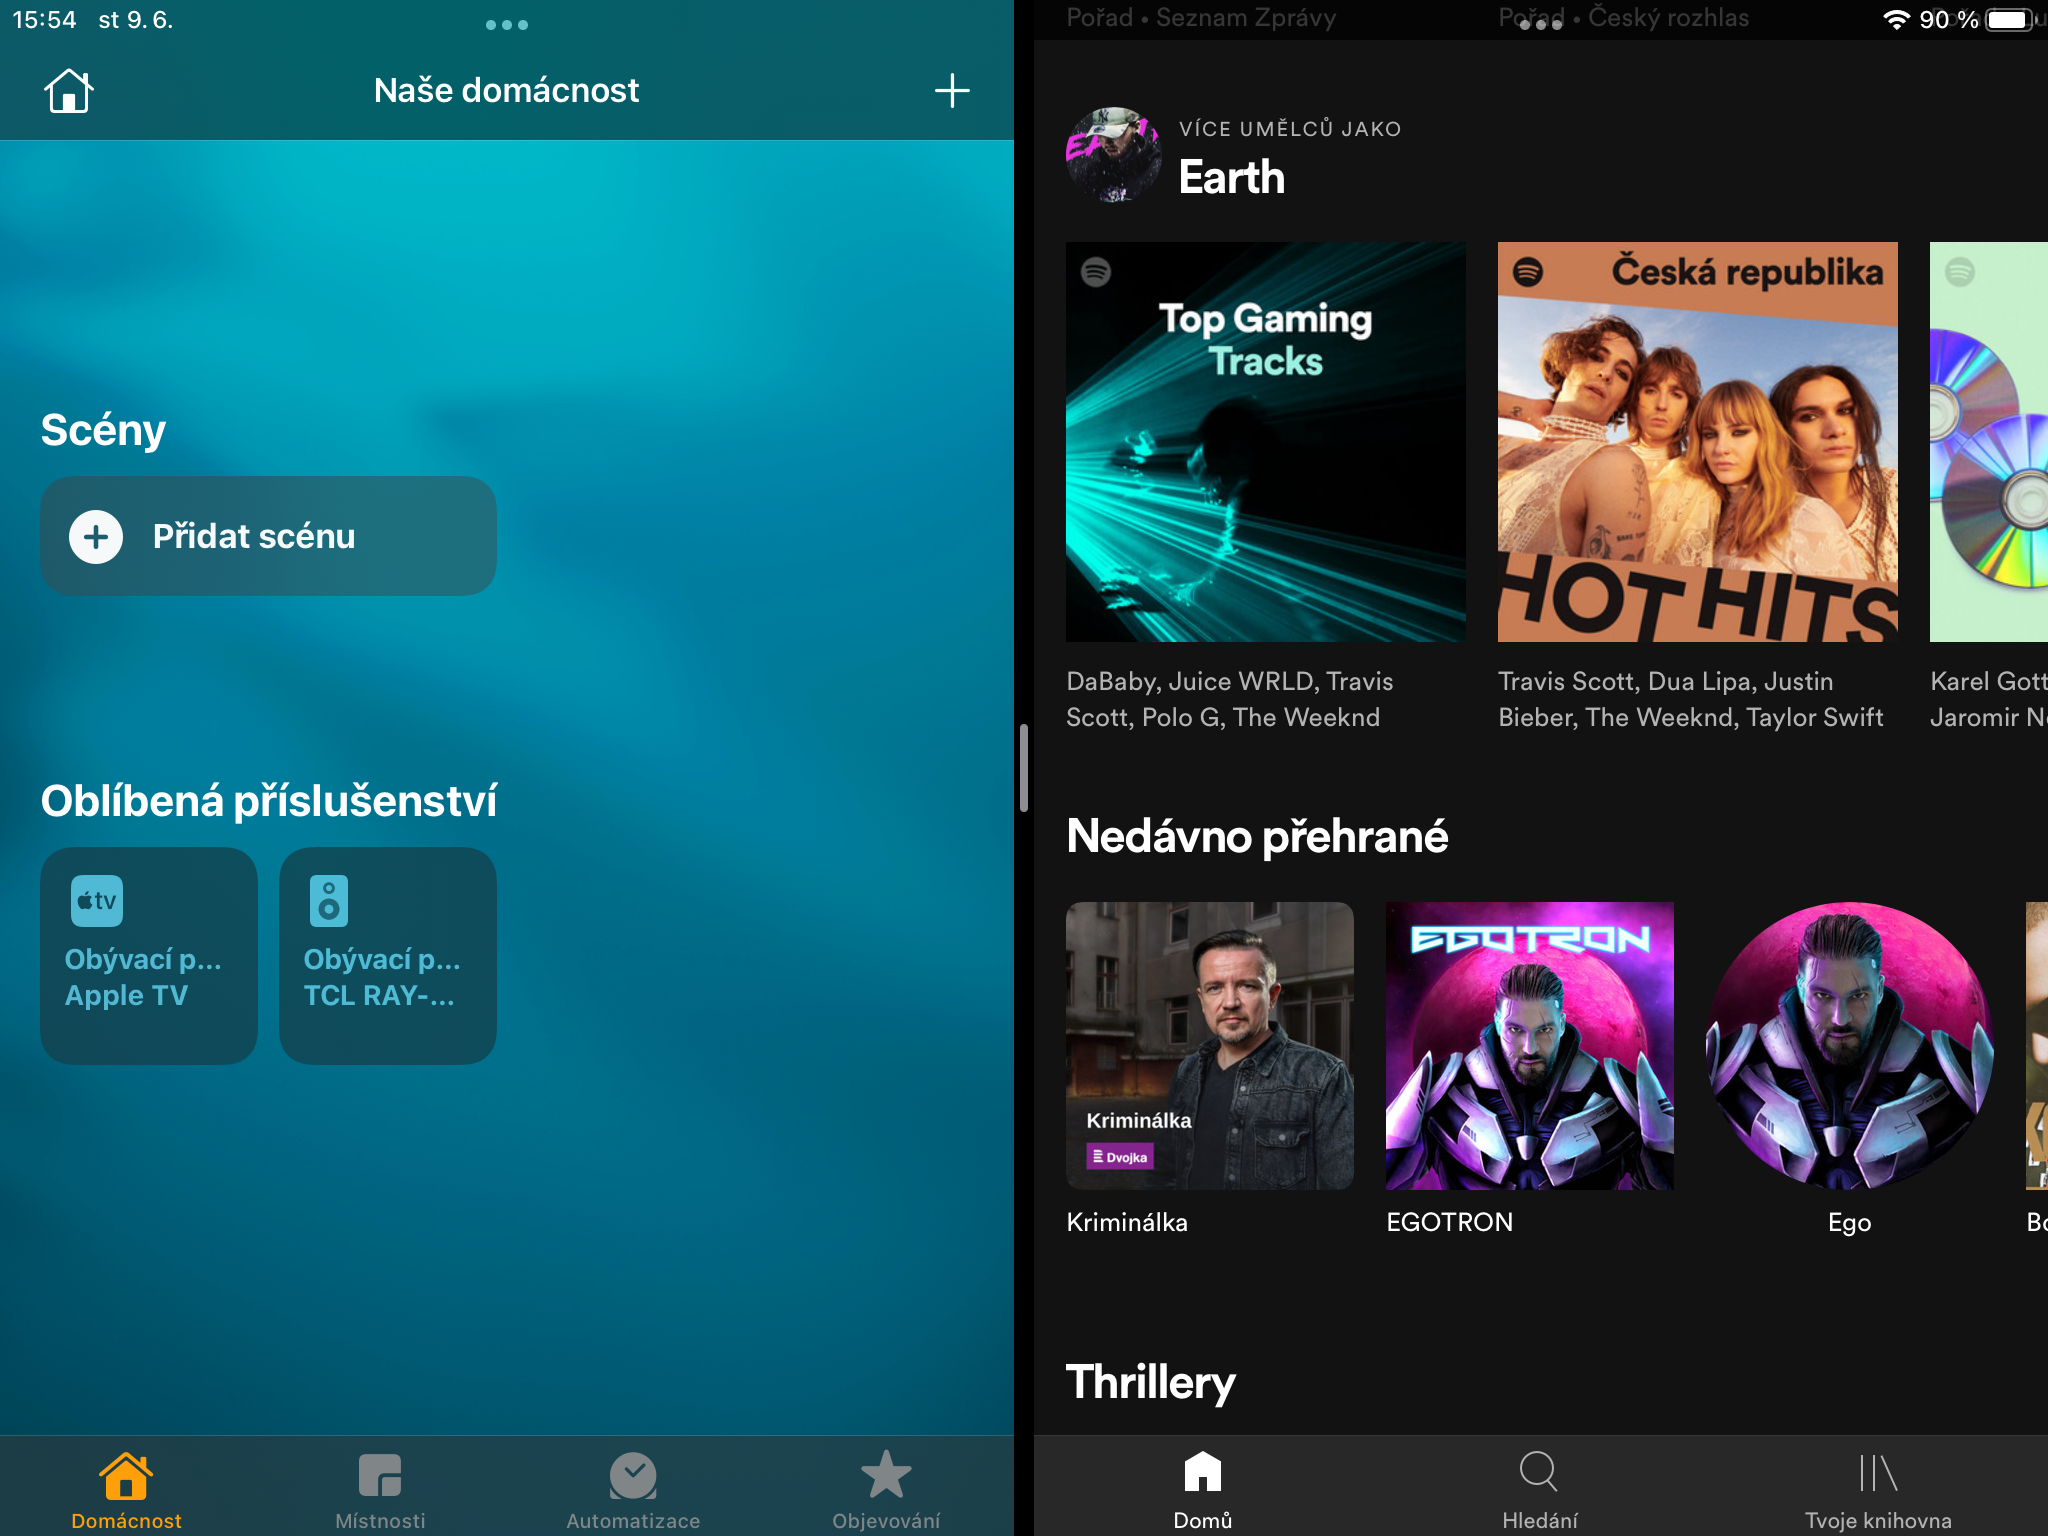Open the Ego artist circular image

click(x=1849, y=1046)
